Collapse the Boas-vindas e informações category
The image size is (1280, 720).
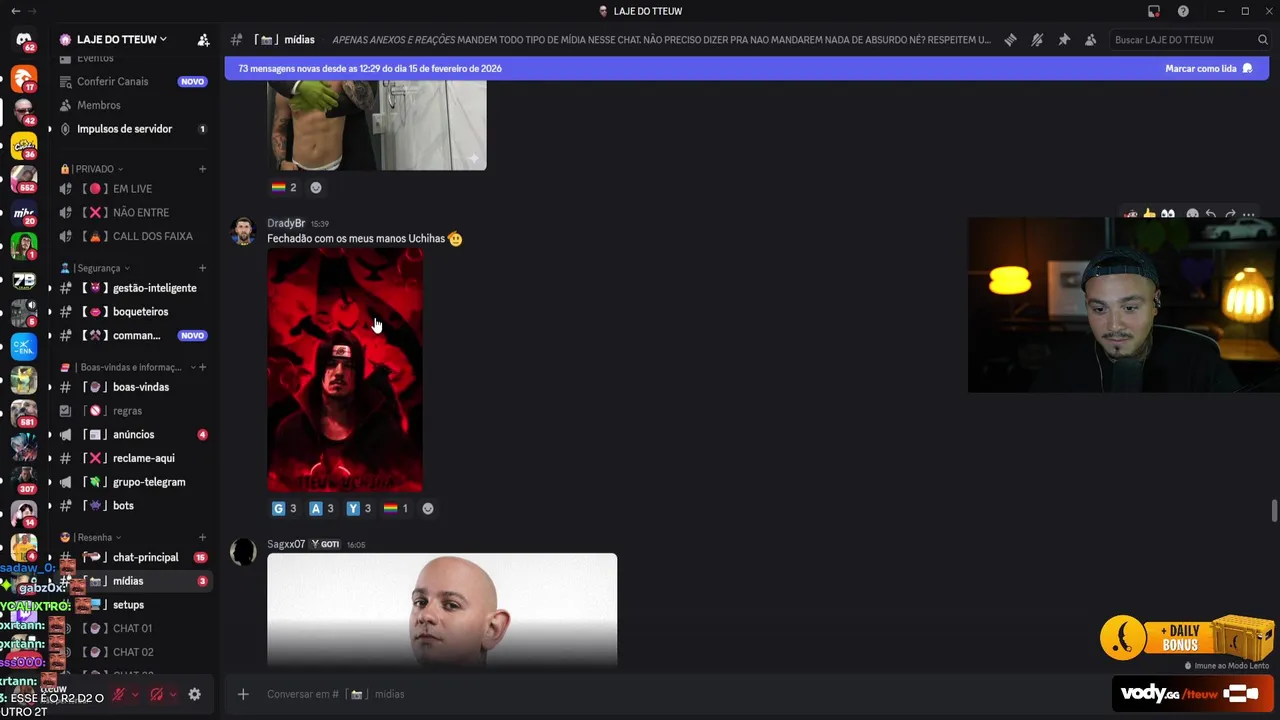[x=127, y=367]
